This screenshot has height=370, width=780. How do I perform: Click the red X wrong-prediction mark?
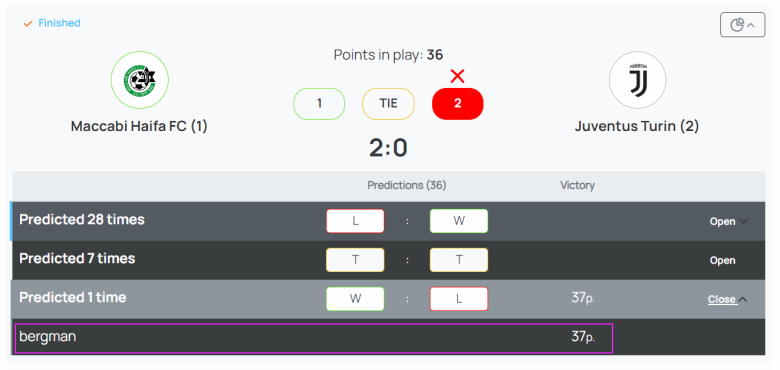pos(457,76)
